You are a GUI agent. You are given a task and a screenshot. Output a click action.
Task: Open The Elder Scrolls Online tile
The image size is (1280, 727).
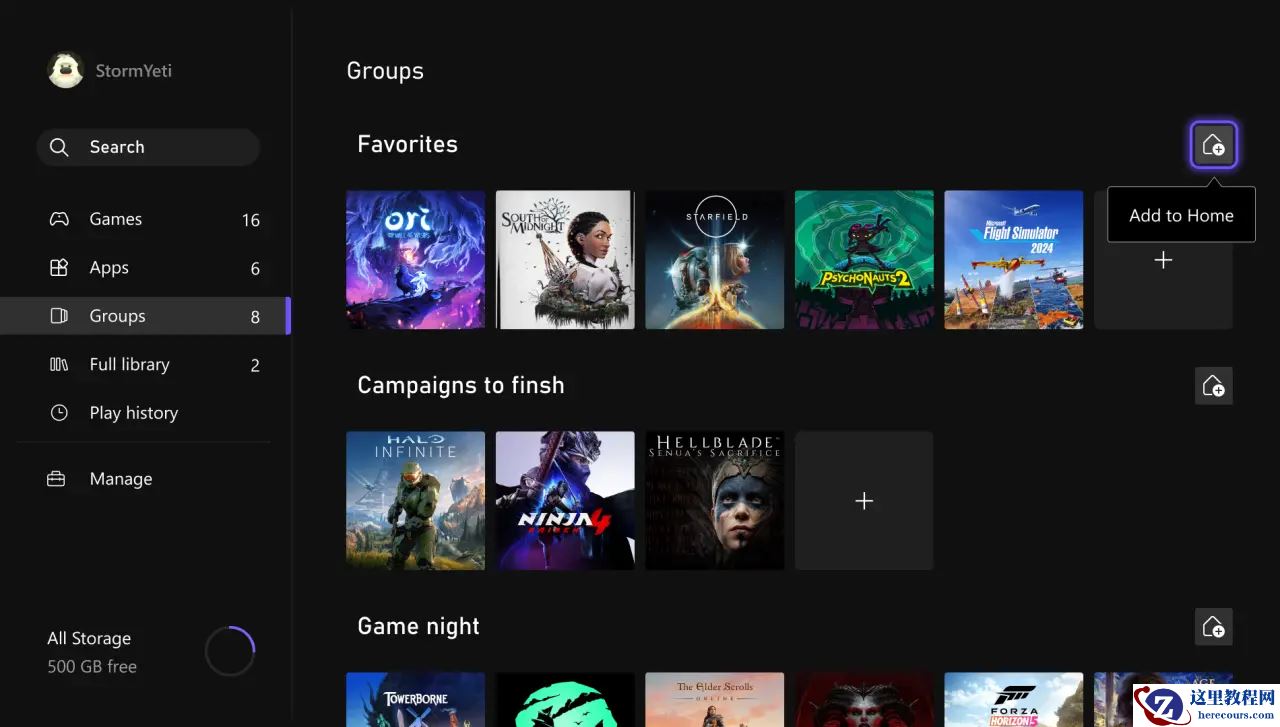pyautogui.click(x=714, y=699)
